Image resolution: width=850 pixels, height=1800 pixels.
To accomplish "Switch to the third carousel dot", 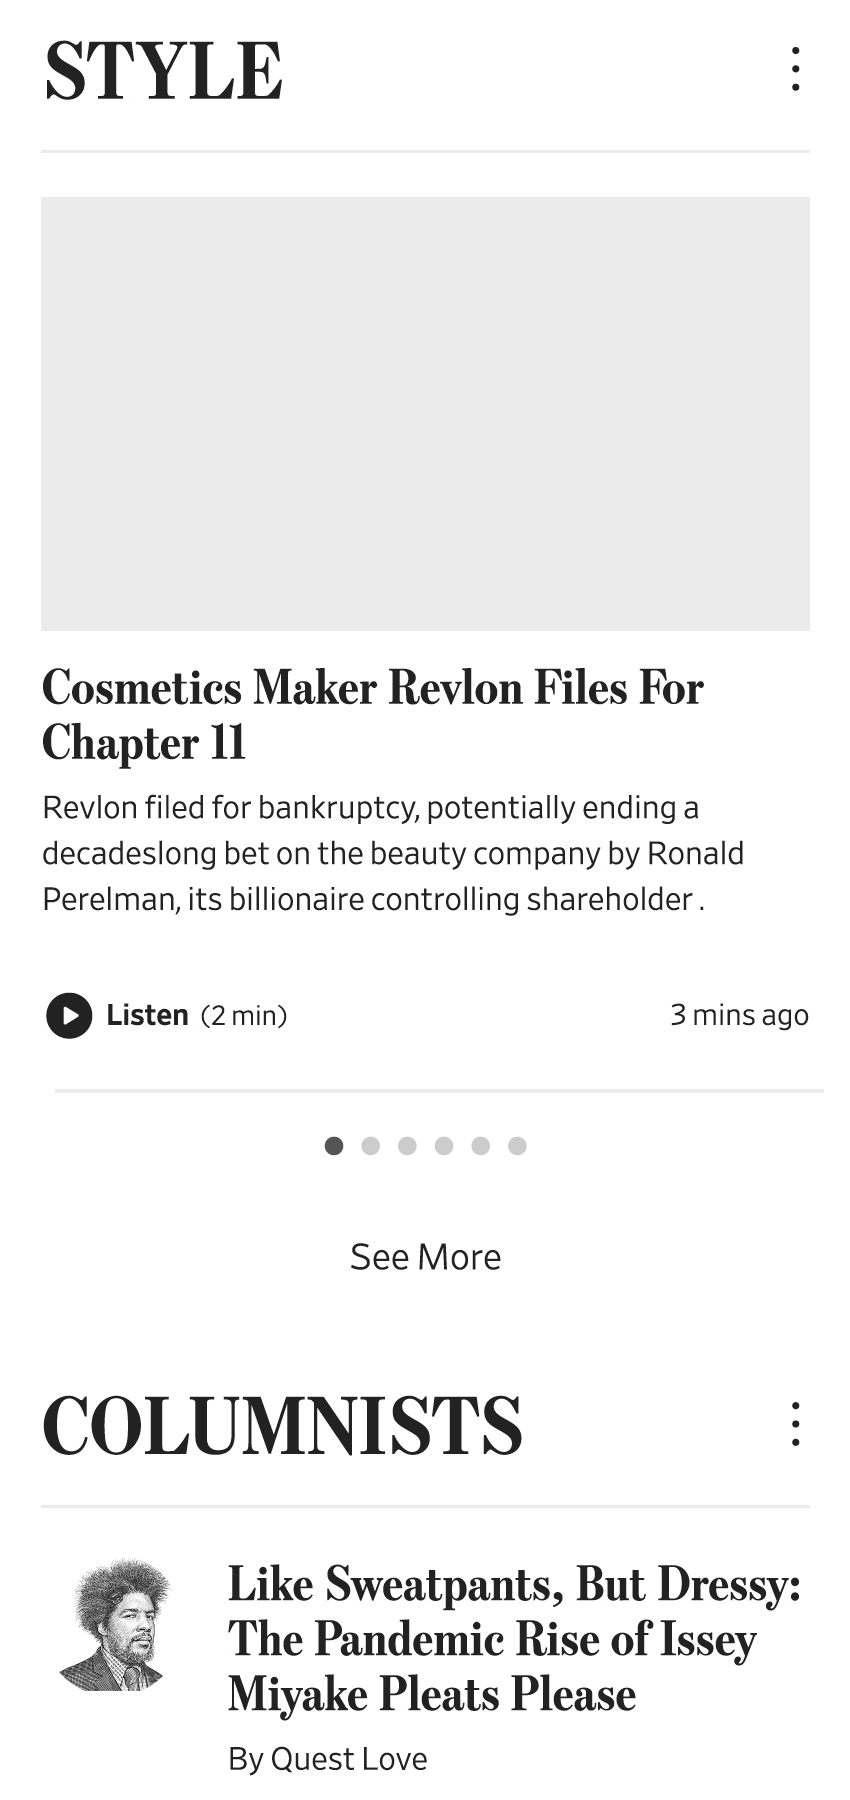I will [407, 1146].
